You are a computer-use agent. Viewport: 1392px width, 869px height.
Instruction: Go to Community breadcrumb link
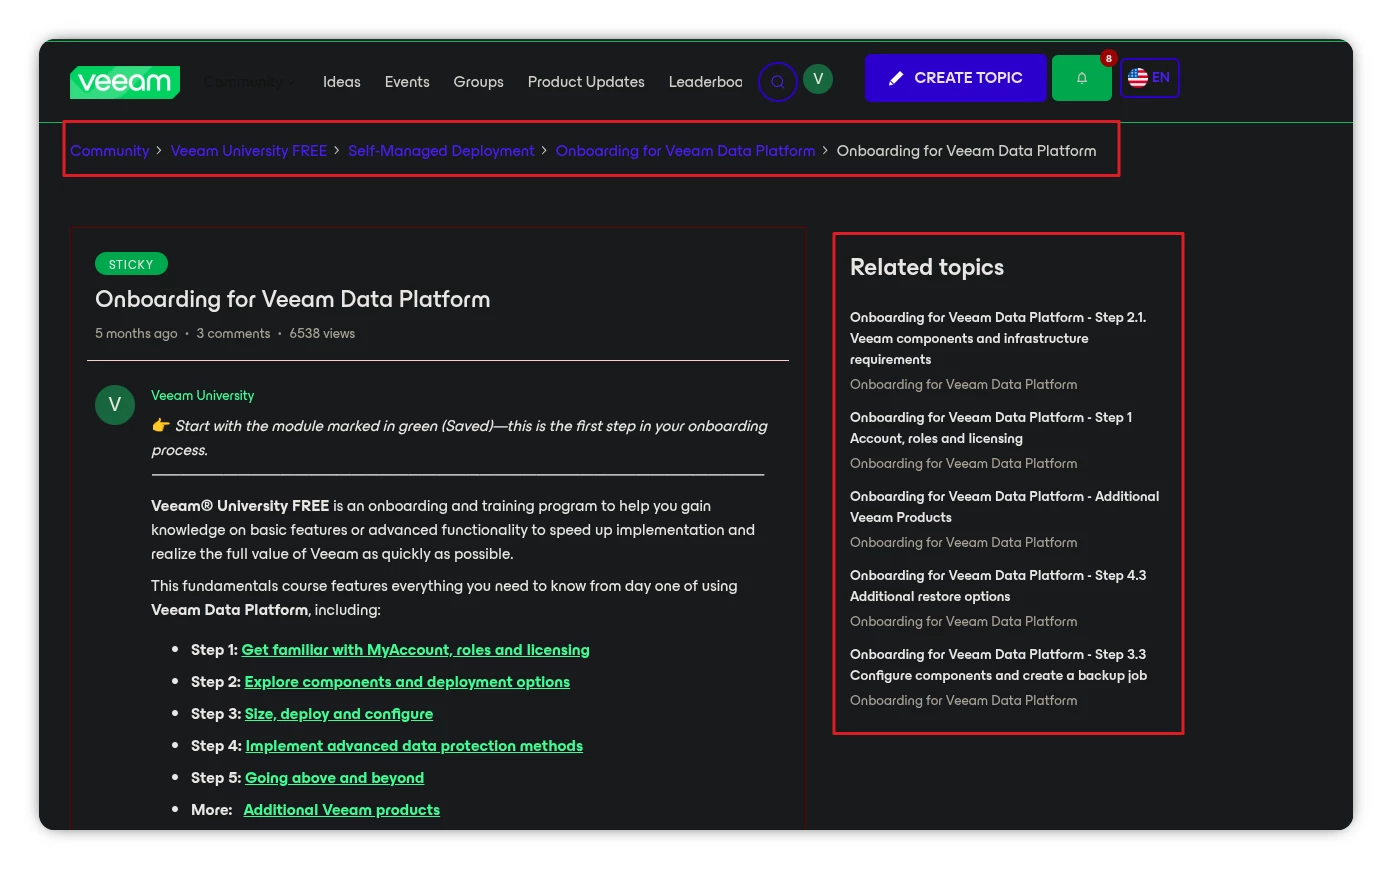pyautogui.click(x=109, y=151)
